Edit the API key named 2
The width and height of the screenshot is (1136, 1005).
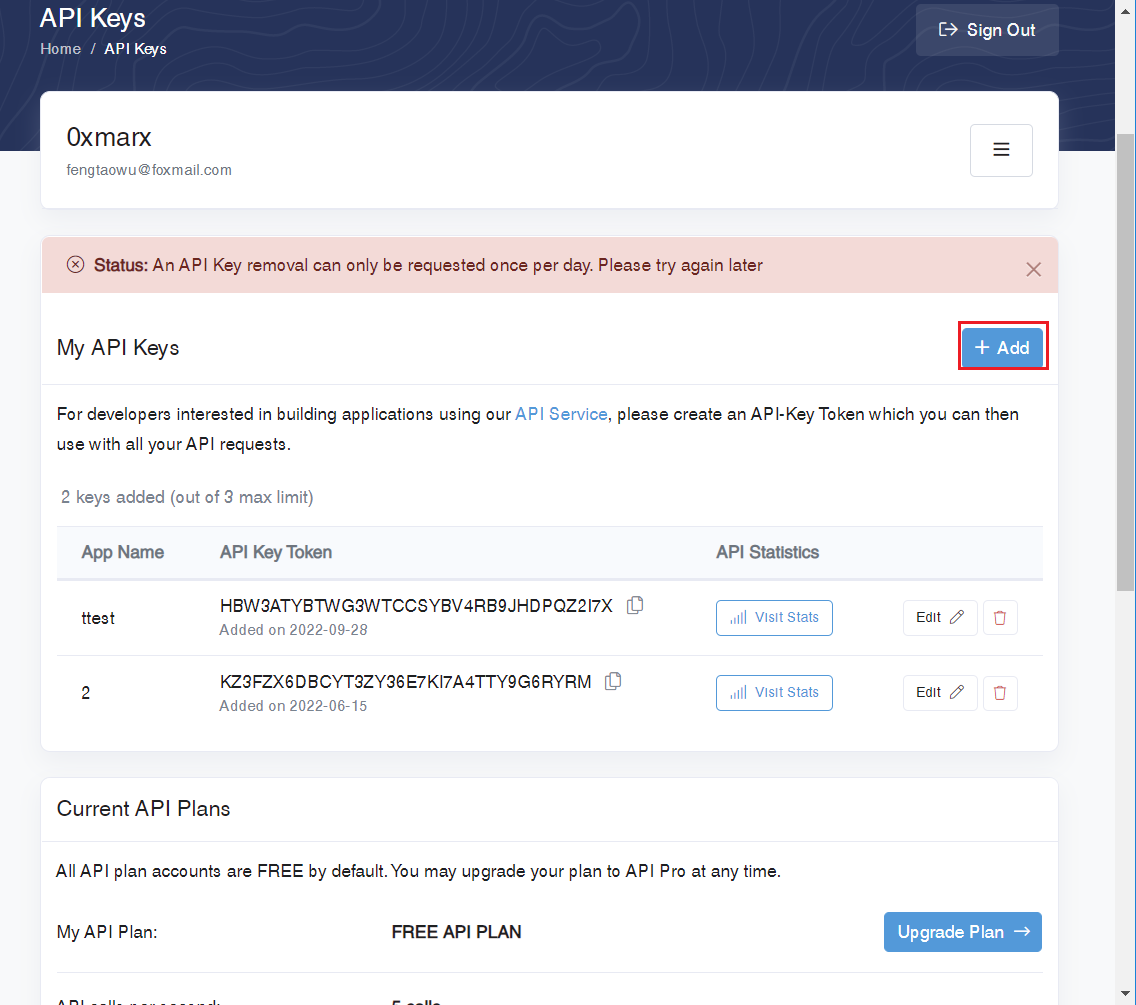pyautogui.click(x=939, y=693)
